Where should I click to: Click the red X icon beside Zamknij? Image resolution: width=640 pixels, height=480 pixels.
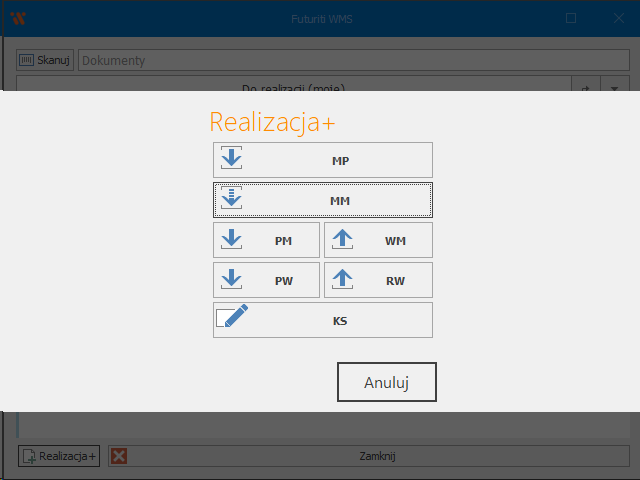pos(120,456)
